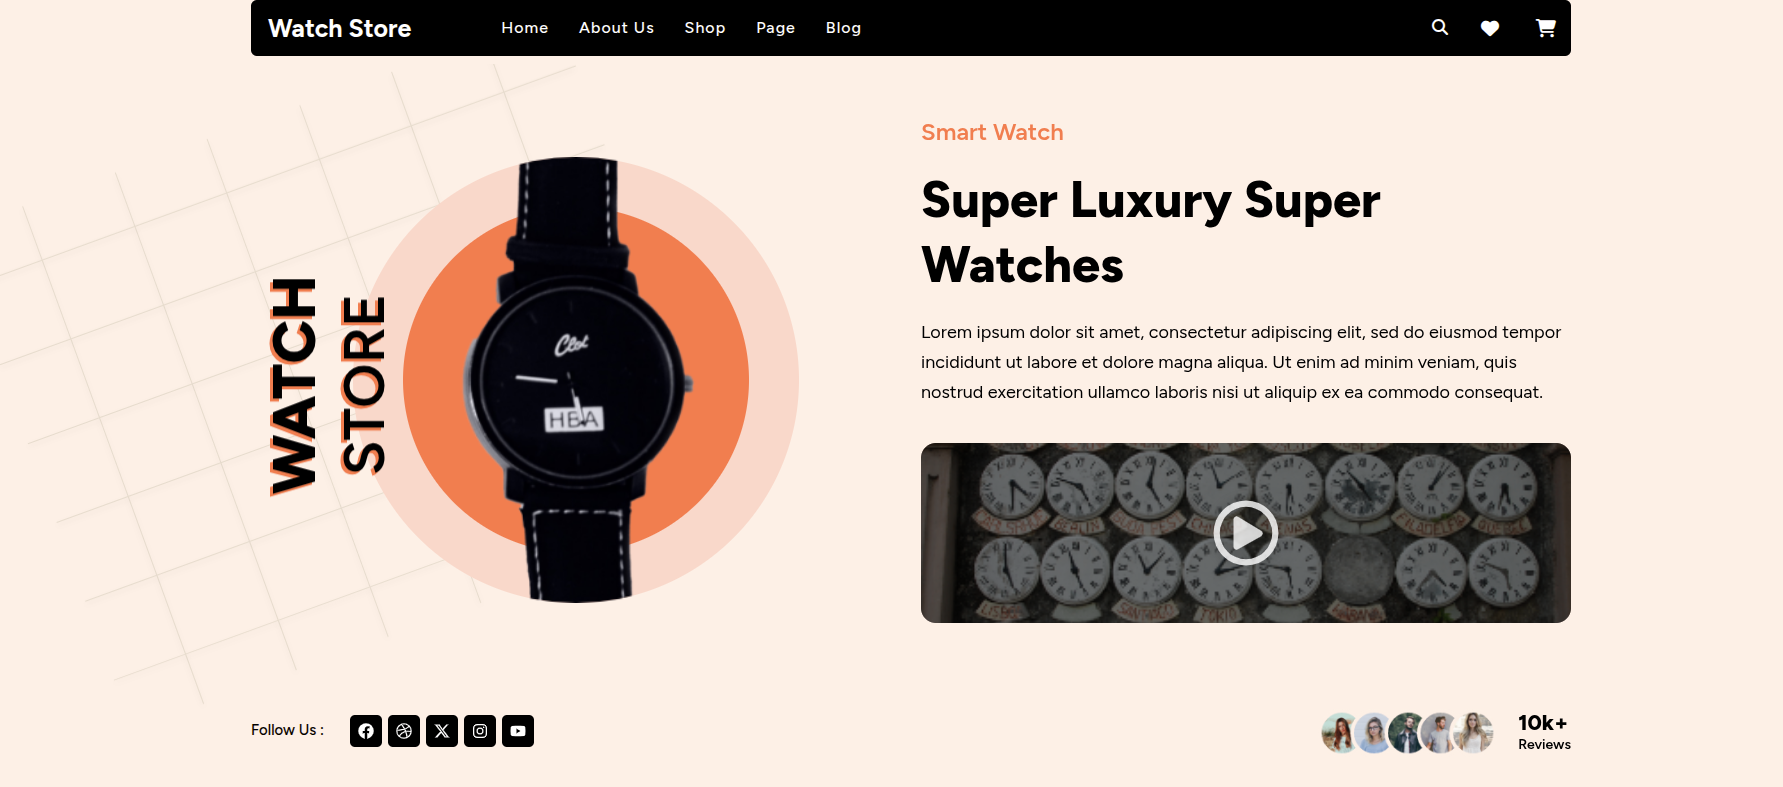
Task: Click the Smart Watch label
Action: click(x=992, y=132)
